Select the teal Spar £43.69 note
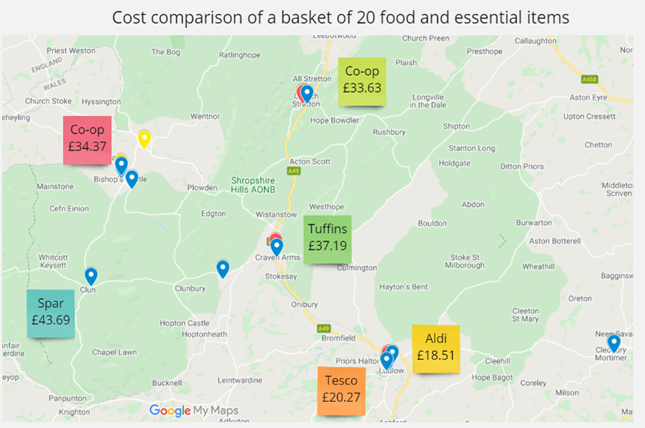The image size is (645, 428). pyautogui.click(x=51, y=314)
